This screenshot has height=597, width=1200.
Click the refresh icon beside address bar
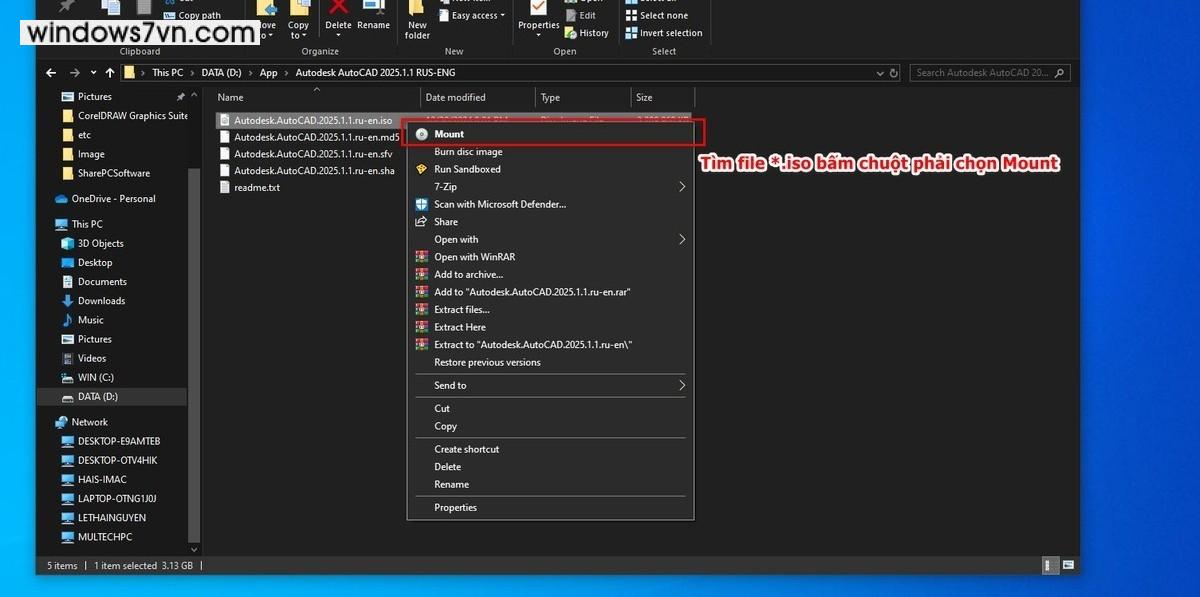coord(895,73)
